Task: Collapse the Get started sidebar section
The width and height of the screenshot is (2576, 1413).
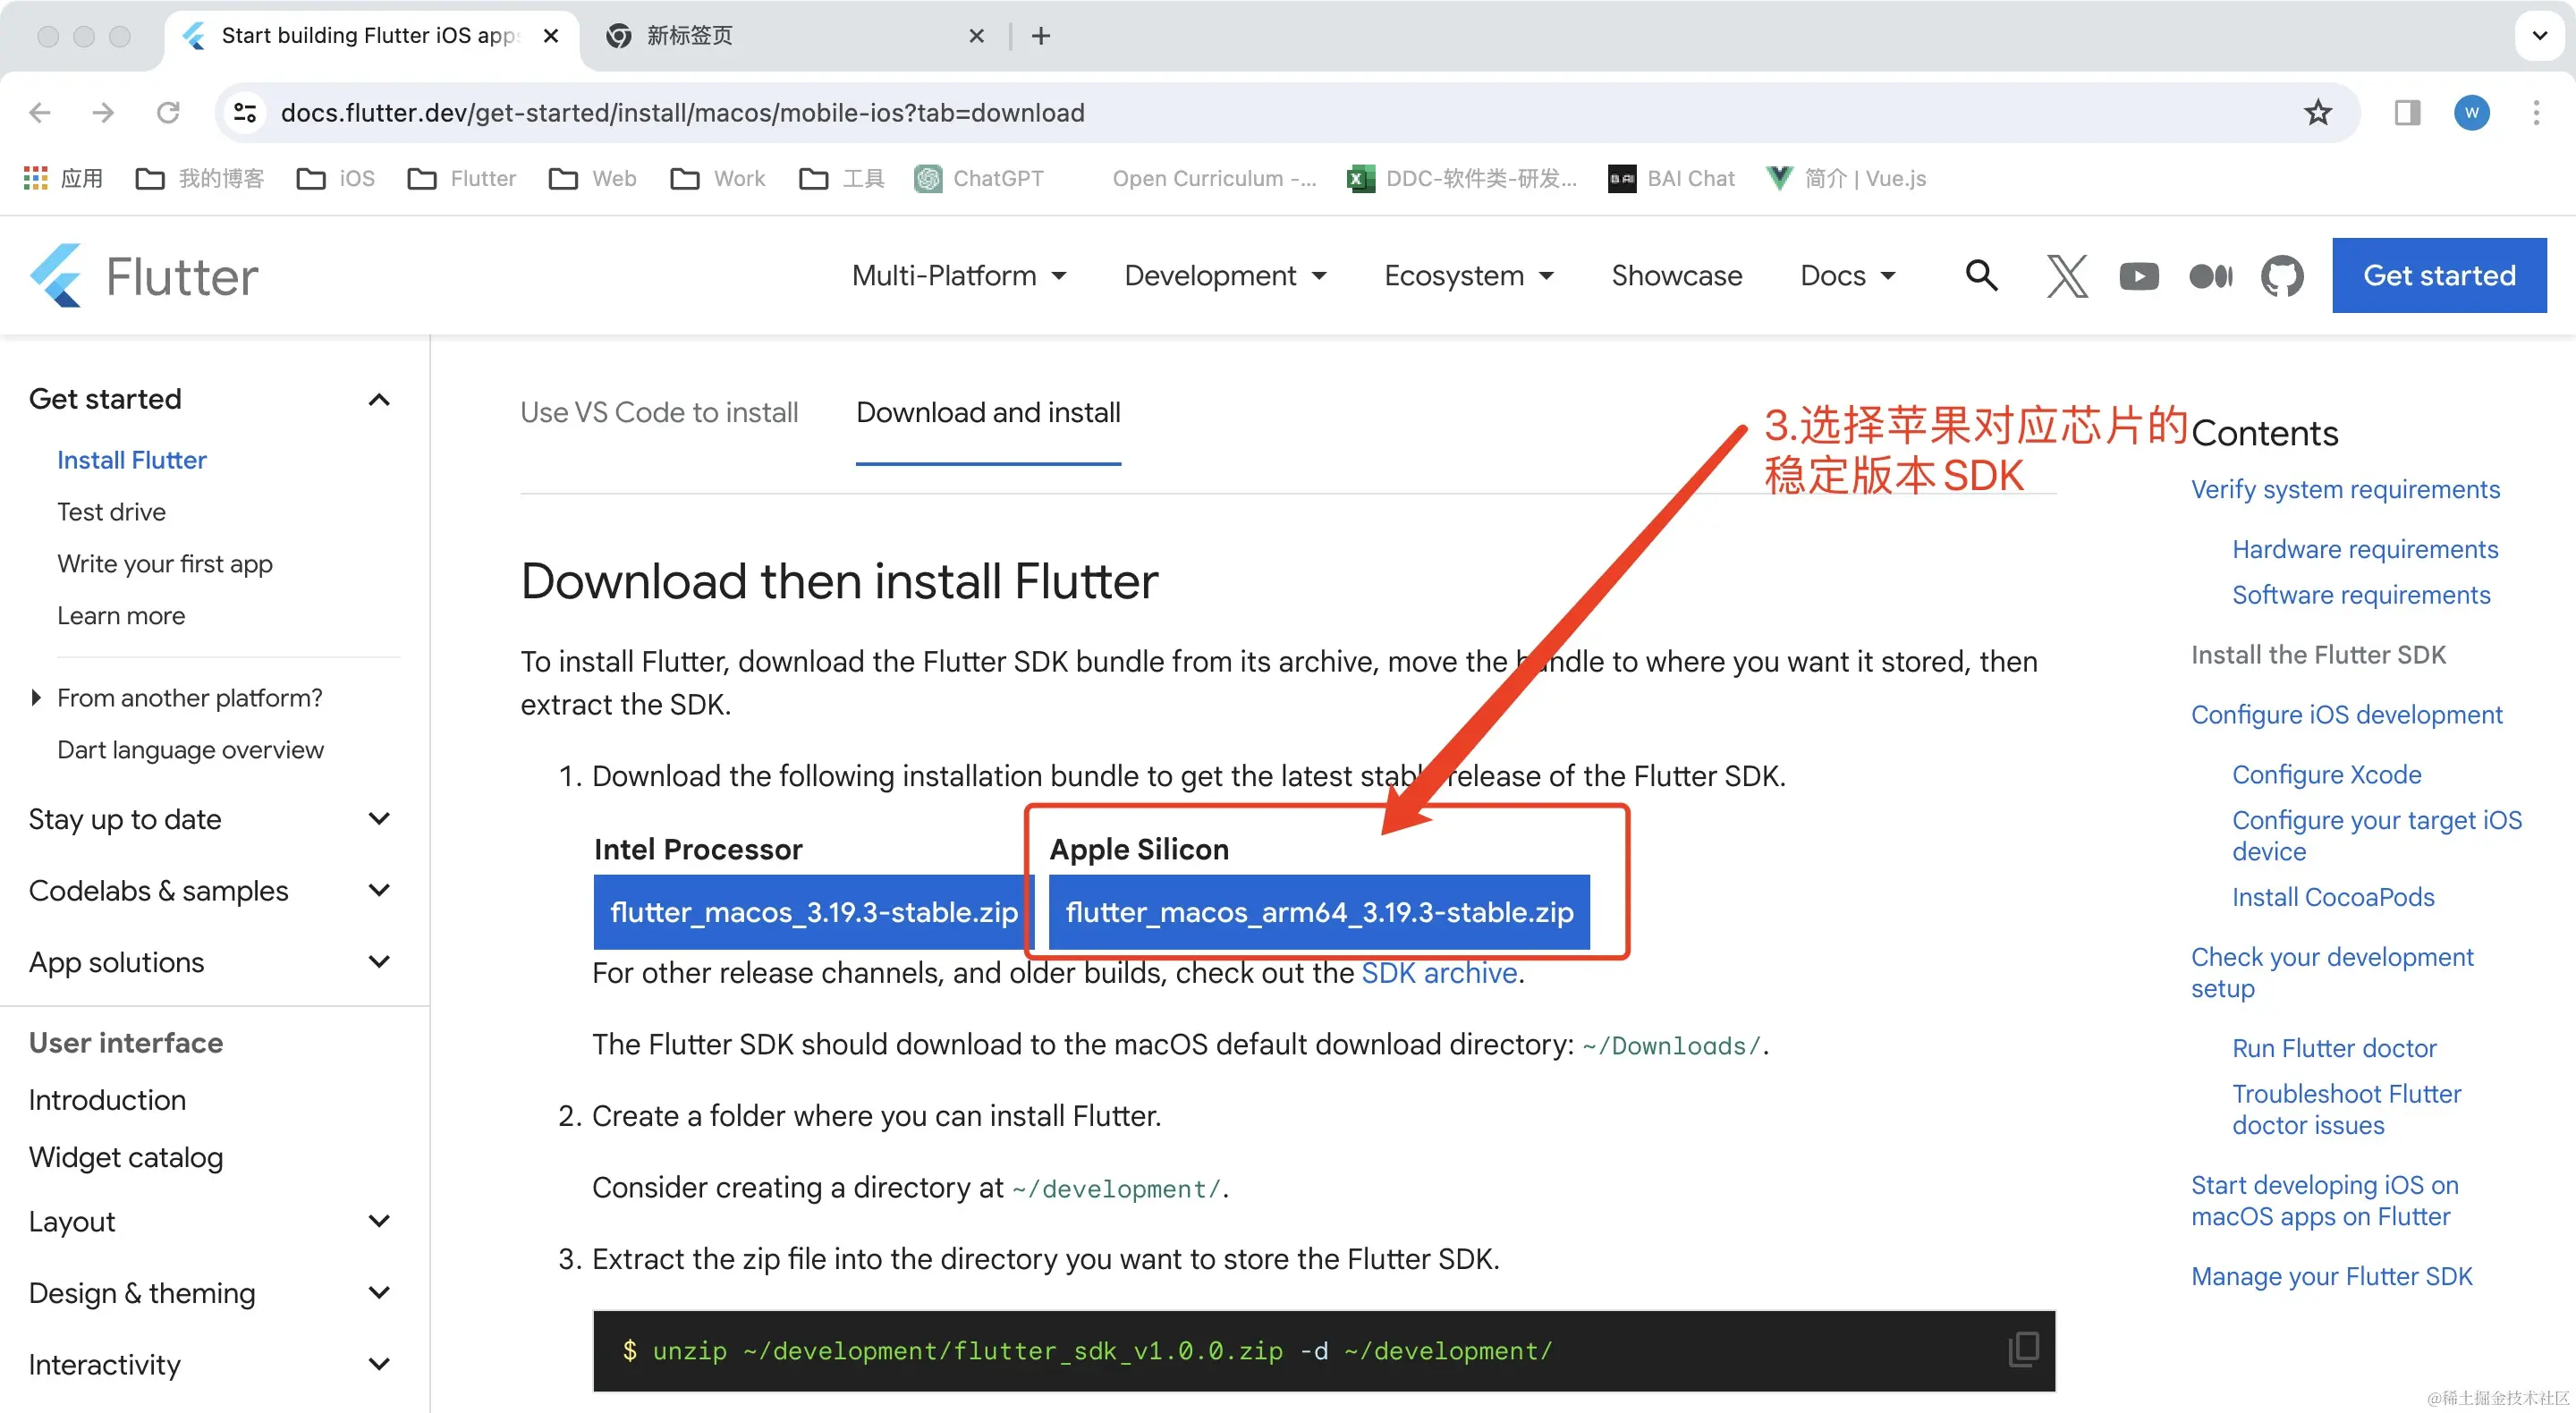Action: tap(379, 400)
